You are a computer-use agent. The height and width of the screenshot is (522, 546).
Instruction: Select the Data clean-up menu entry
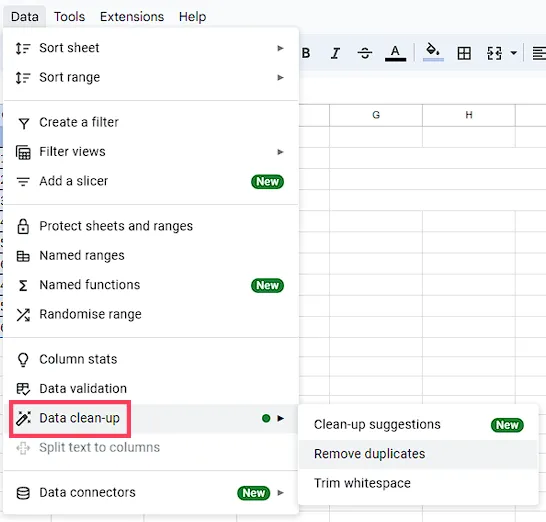point(151,418)
